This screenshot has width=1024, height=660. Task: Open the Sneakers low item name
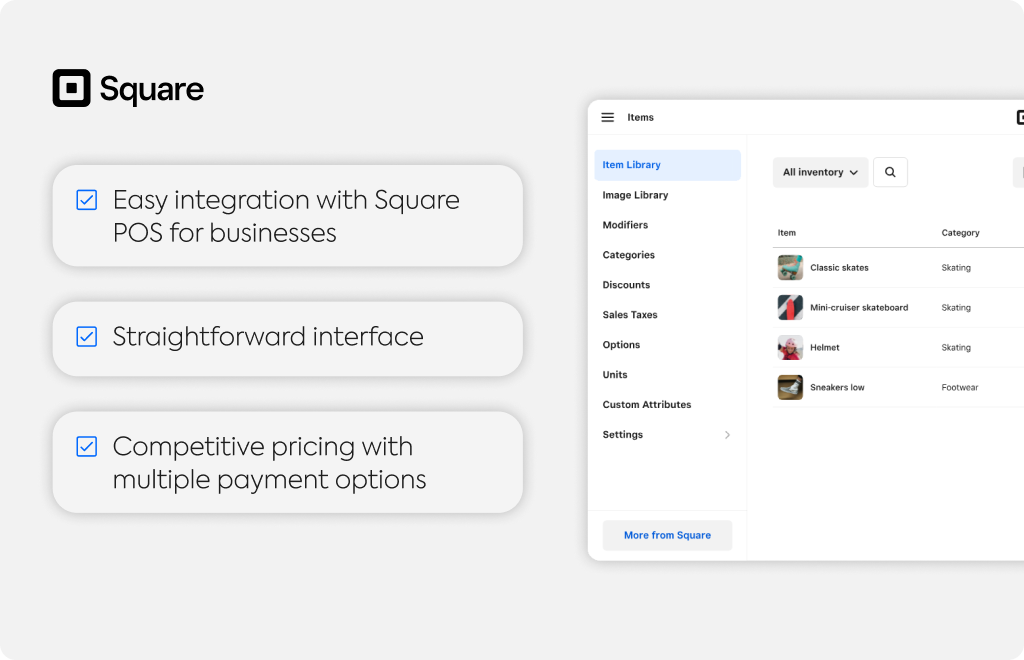pyautogui.click(x=837, y=387)
